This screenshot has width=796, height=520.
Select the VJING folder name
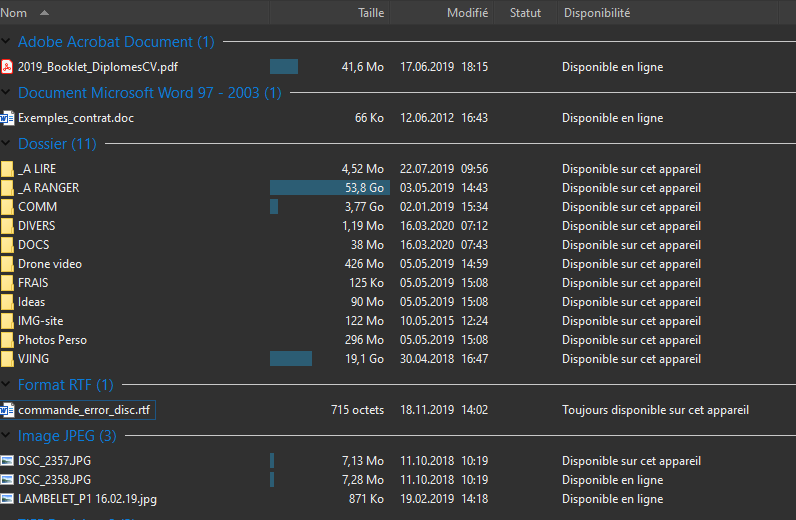(34, 359)
